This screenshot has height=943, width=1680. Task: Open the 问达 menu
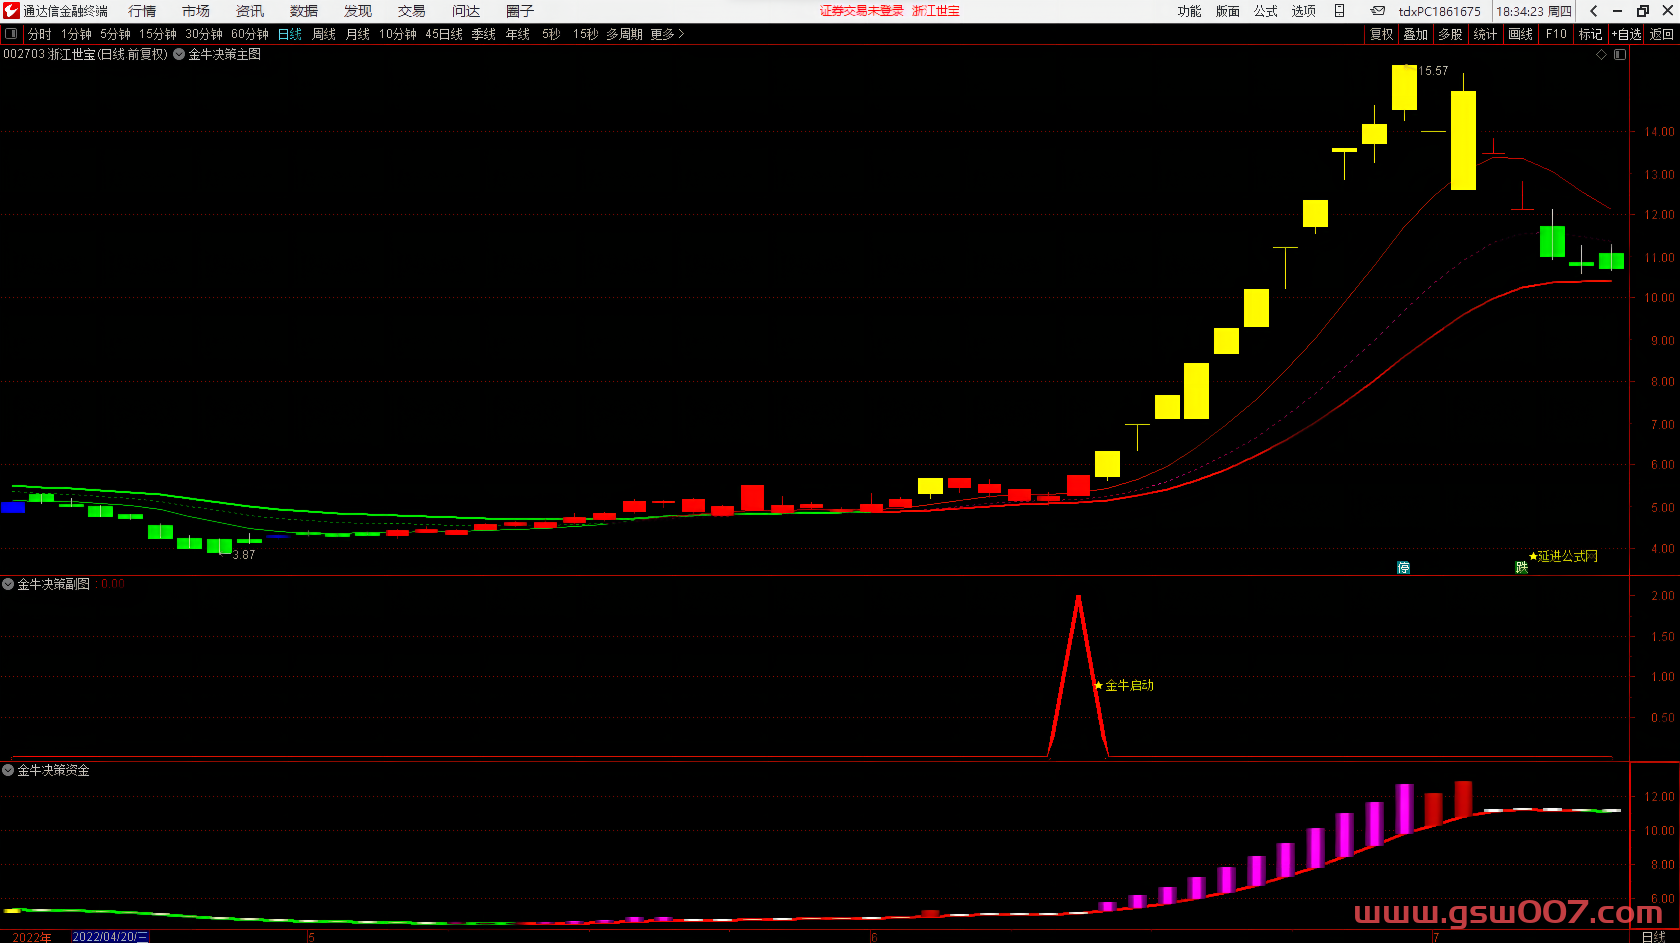tap(466, 11)
